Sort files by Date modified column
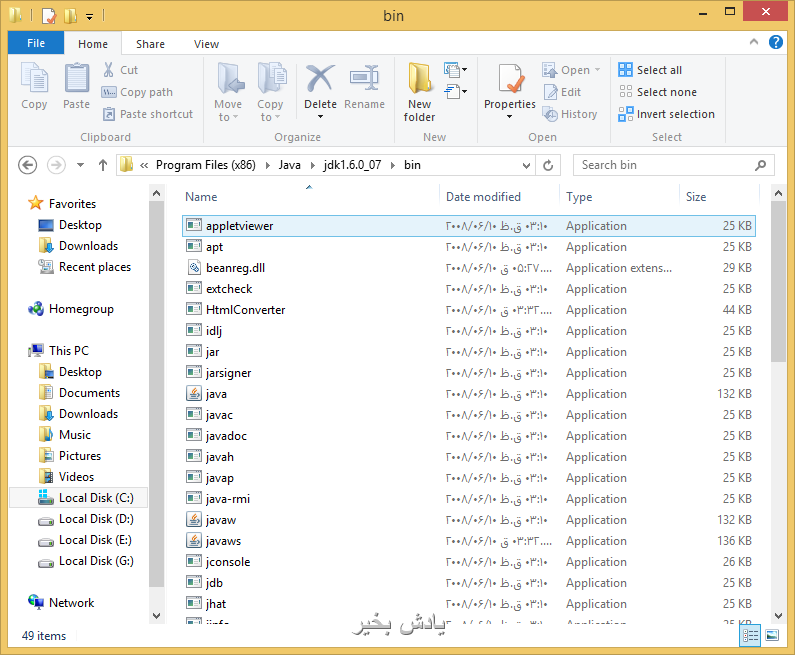 (483, 197)
